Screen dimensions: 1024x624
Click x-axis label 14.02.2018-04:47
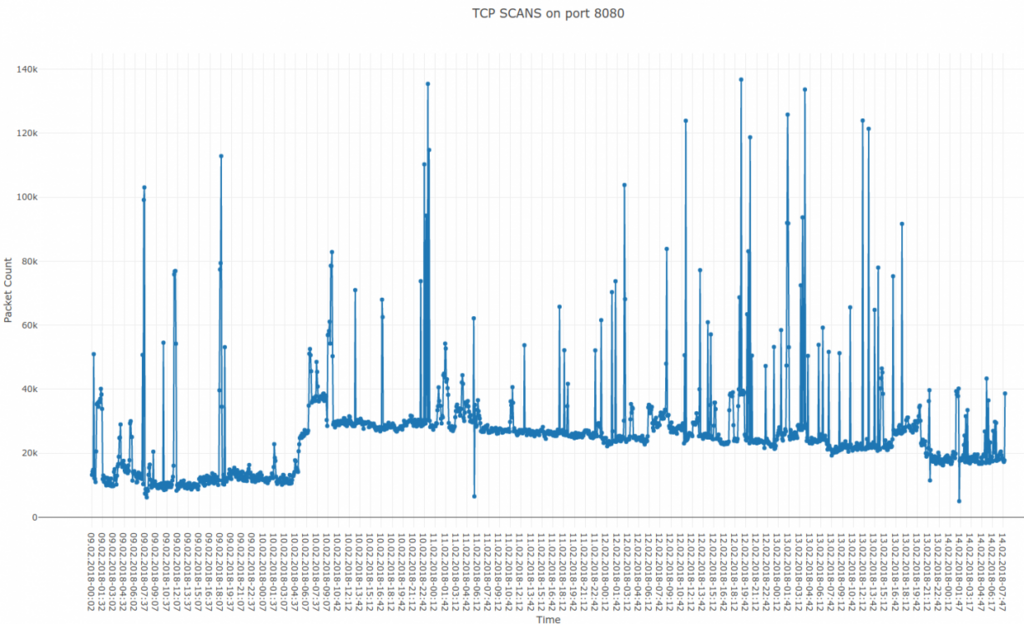tap(982, 572)
